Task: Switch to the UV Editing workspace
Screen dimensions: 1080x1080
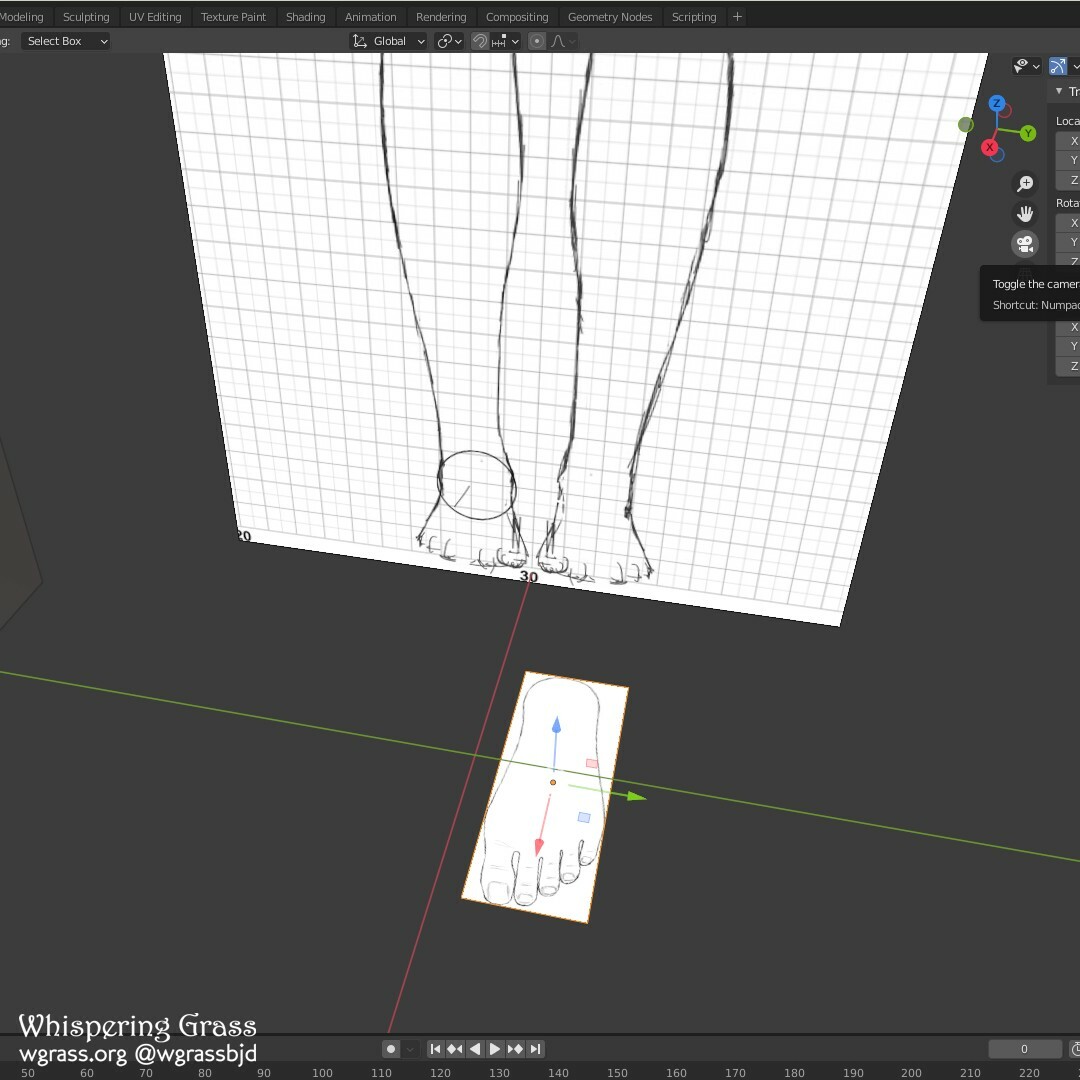Action: point(155,17)
